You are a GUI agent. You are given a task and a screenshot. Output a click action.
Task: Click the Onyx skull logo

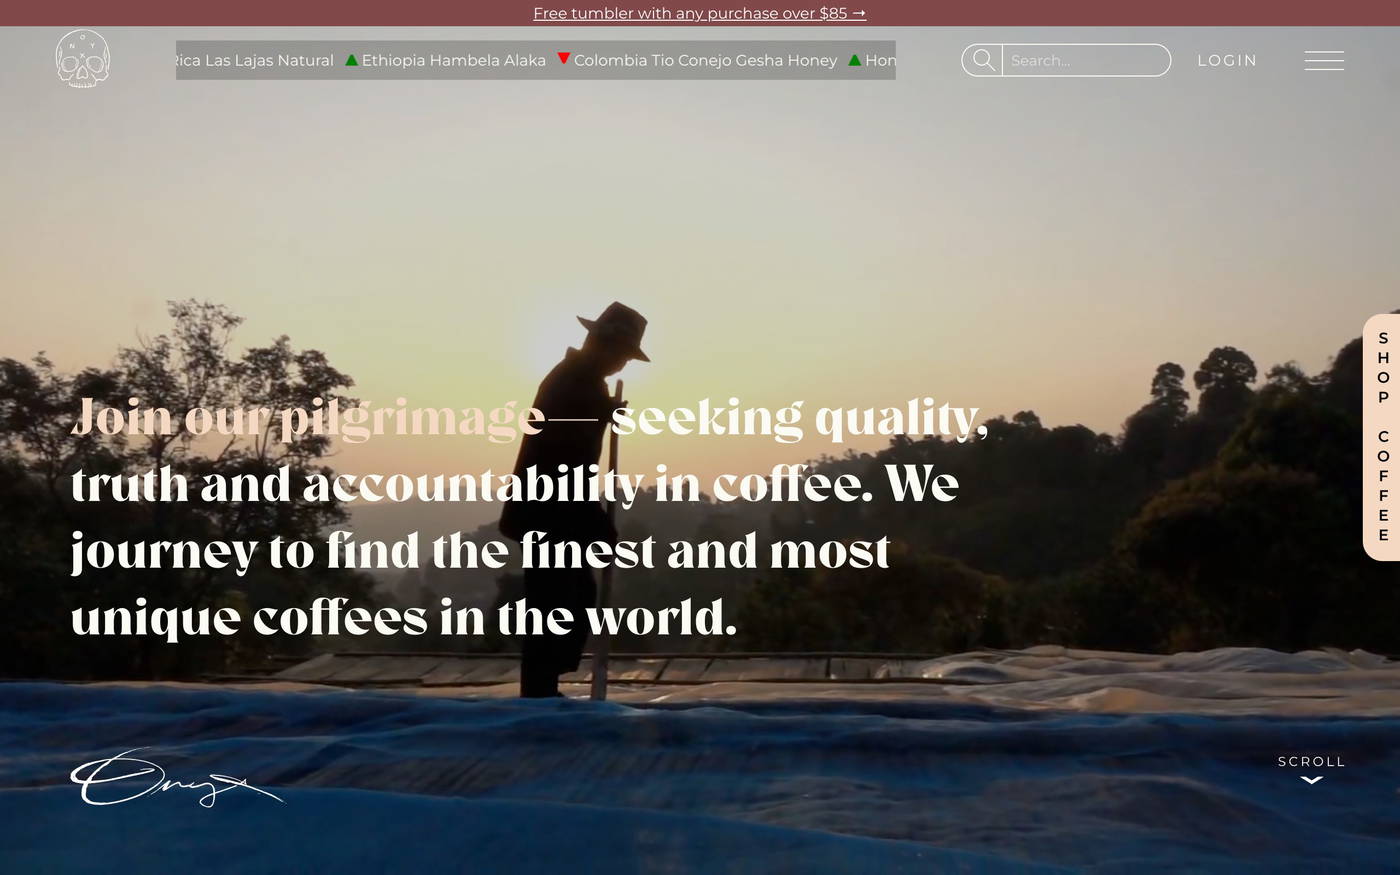[x=83, y=58]
